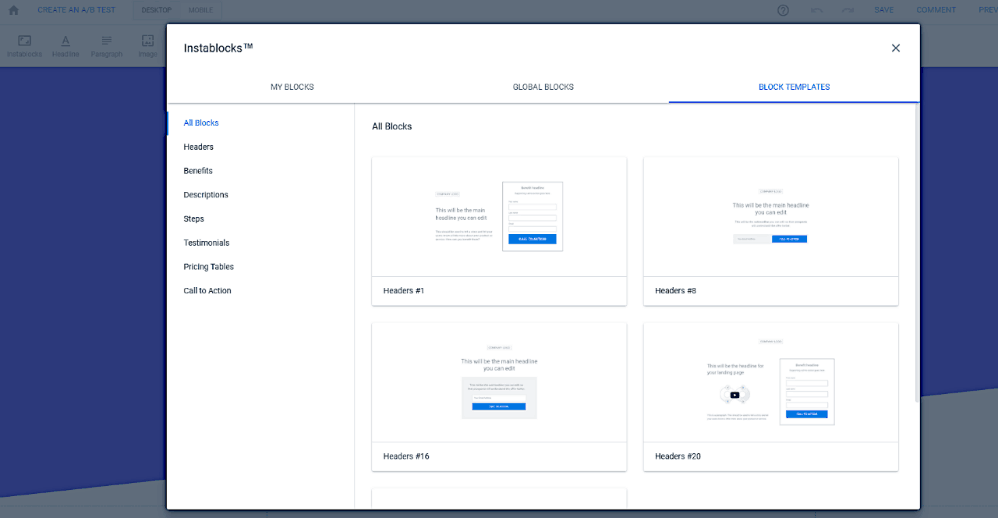Click the Headers #1 label
Viewport: 998px width, 518px height.
point(404,291)
